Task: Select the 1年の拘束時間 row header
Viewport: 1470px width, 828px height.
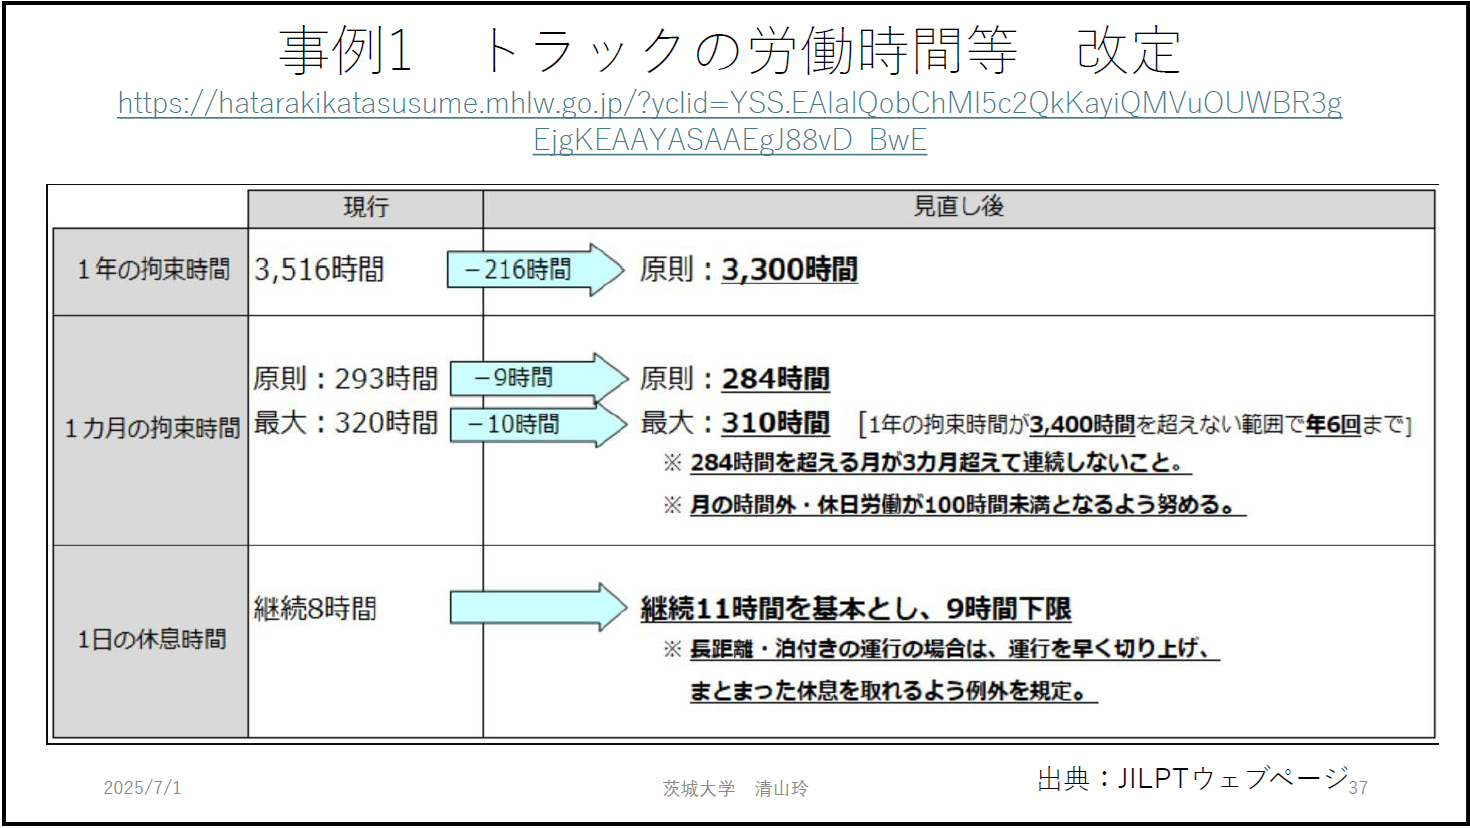Action: [153, 270]
